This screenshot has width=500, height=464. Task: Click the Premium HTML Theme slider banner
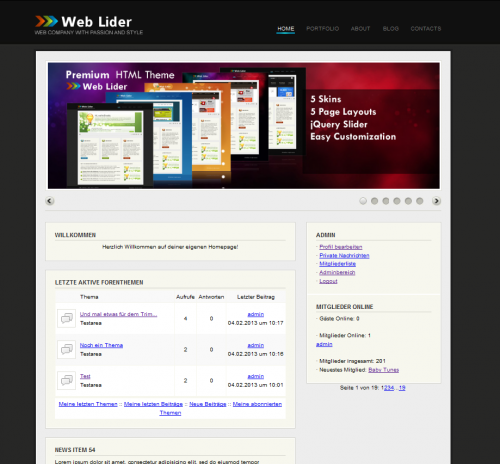244,126
